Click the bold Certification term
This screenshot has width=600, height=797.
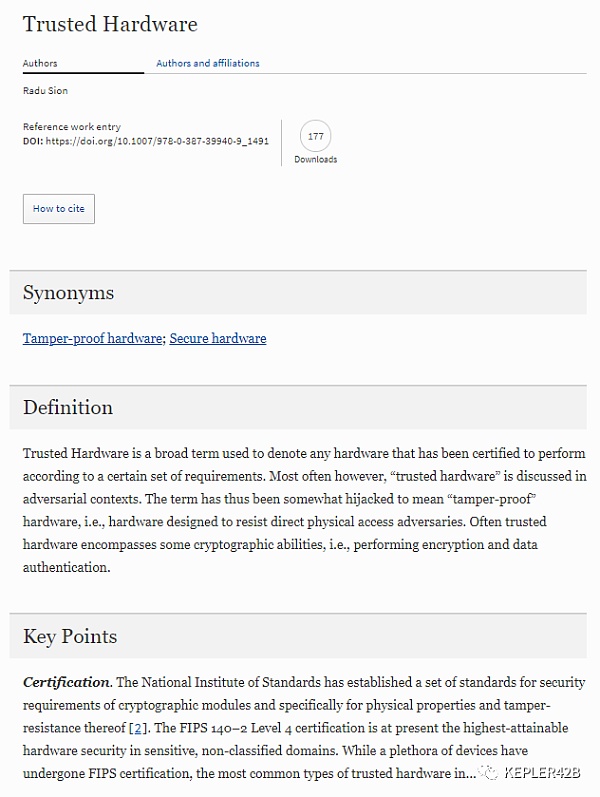66,682
